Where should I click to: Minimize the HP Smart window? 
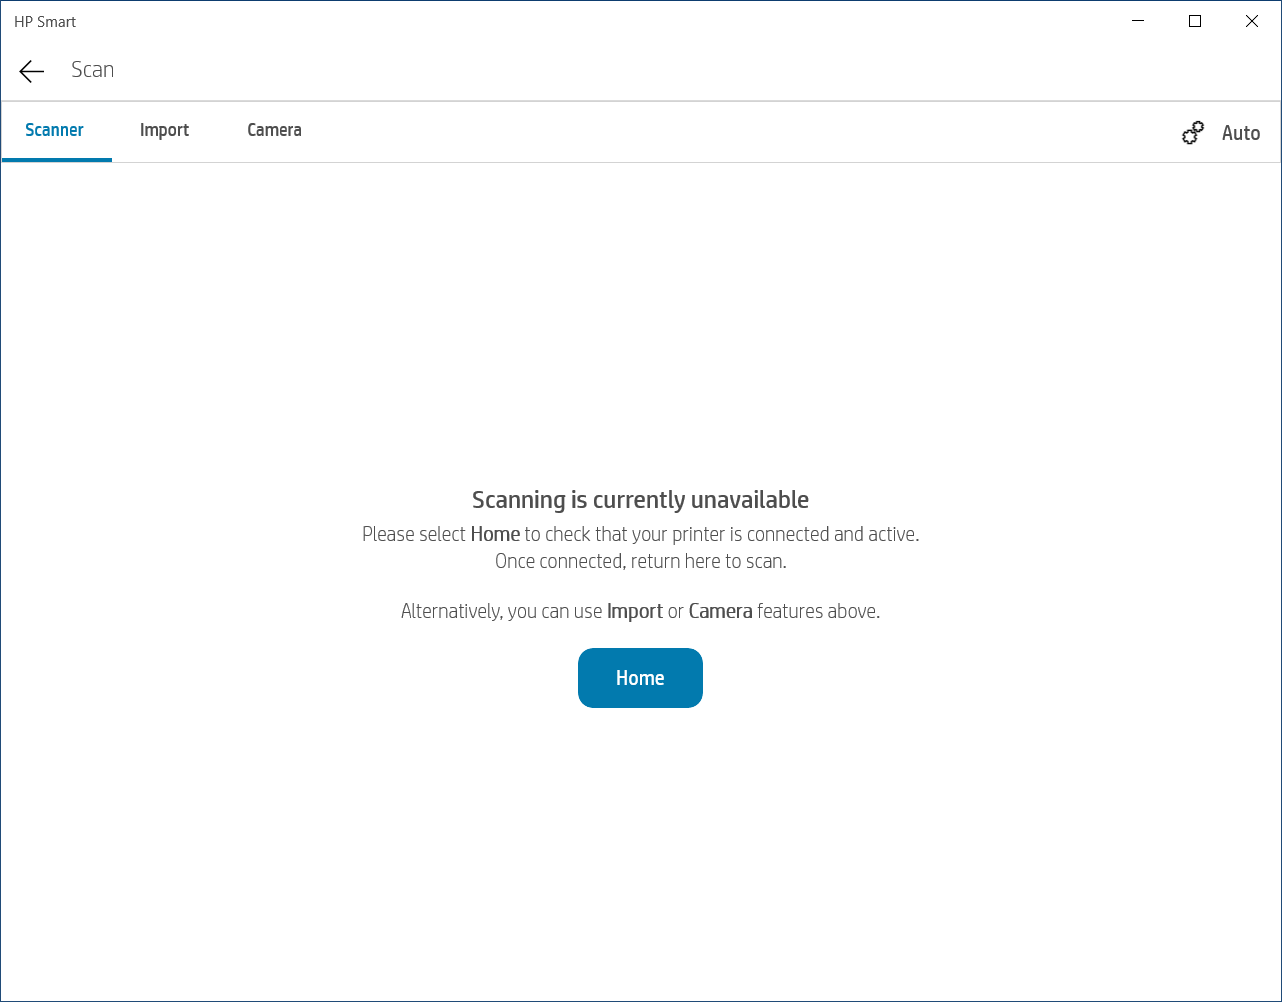[x=1137, y=20]
